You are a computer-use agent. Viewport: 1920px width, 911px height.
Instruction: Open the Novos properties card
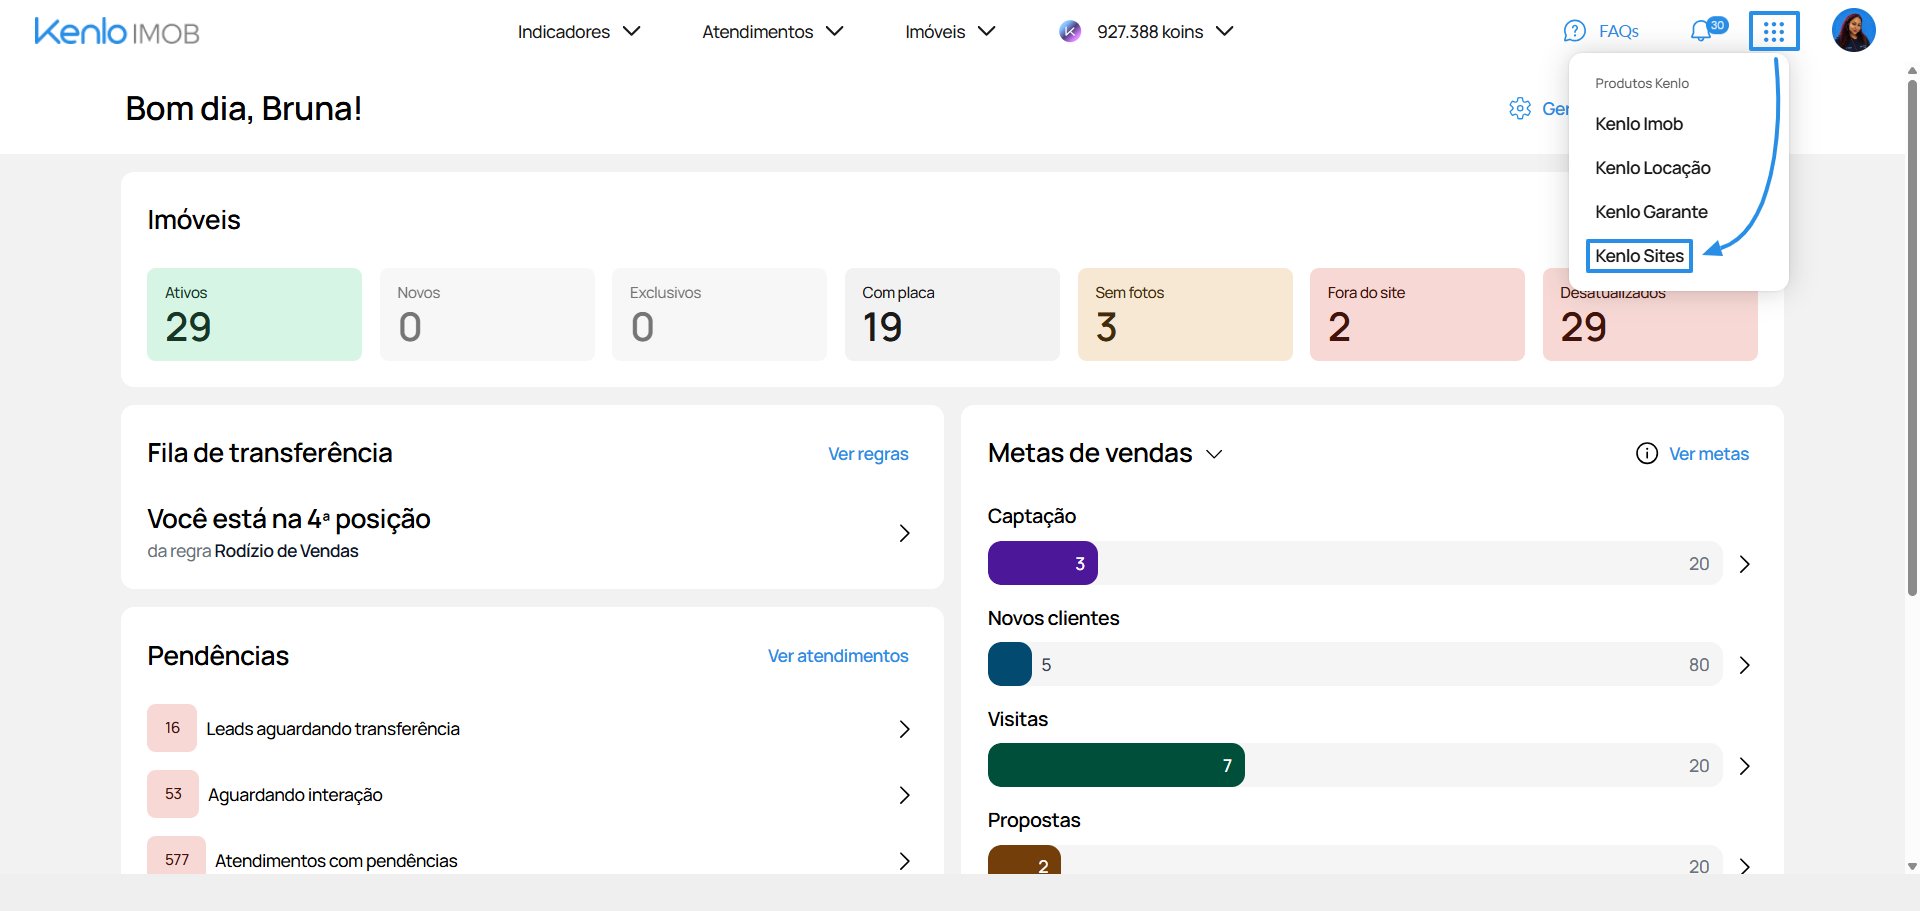pos(487,314)
